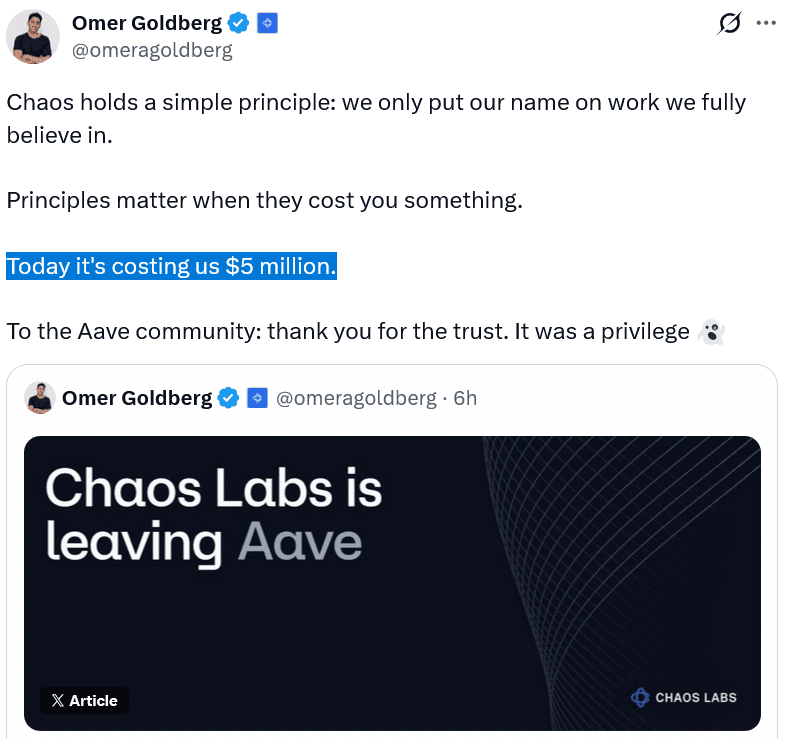Click the verified badge in the quoted post
The height and width of the screenshot is (739, 785).
[228, 398]
